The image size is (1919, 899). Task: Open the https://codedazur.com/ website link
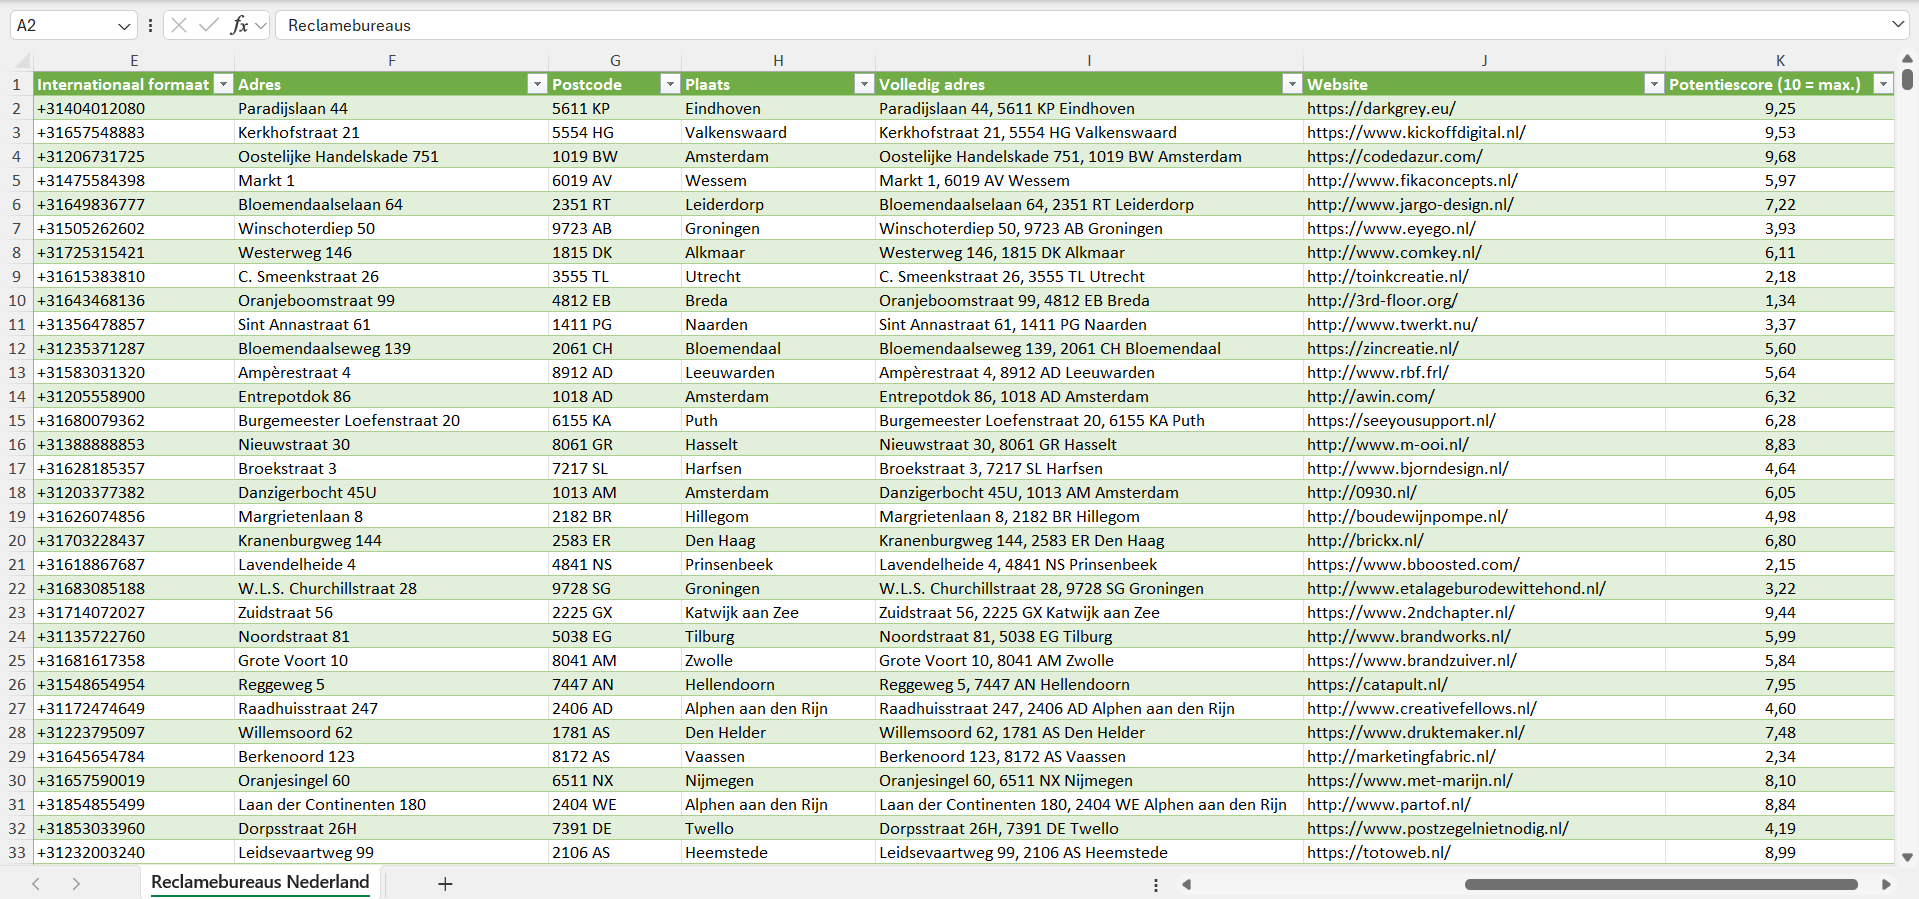tap(1394, 156)
